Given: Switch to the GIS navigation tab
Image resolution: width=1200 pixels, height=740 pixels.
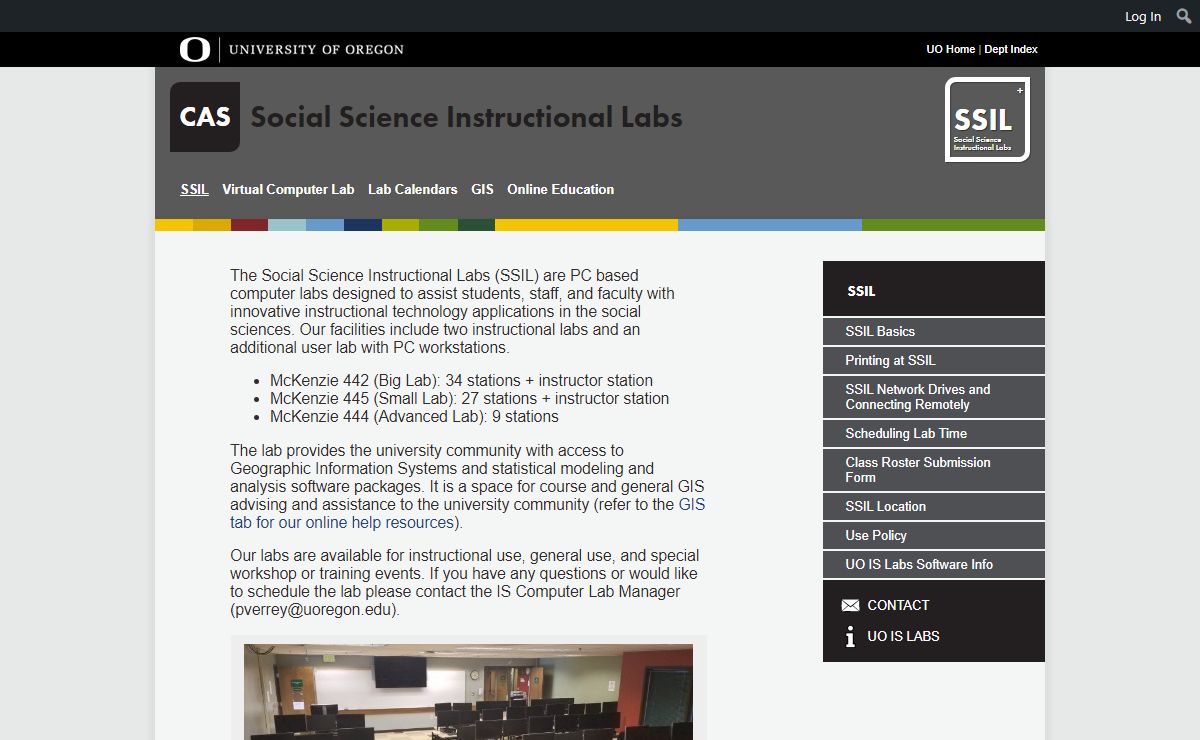Looking at the screenshot, I should [482, 189].
